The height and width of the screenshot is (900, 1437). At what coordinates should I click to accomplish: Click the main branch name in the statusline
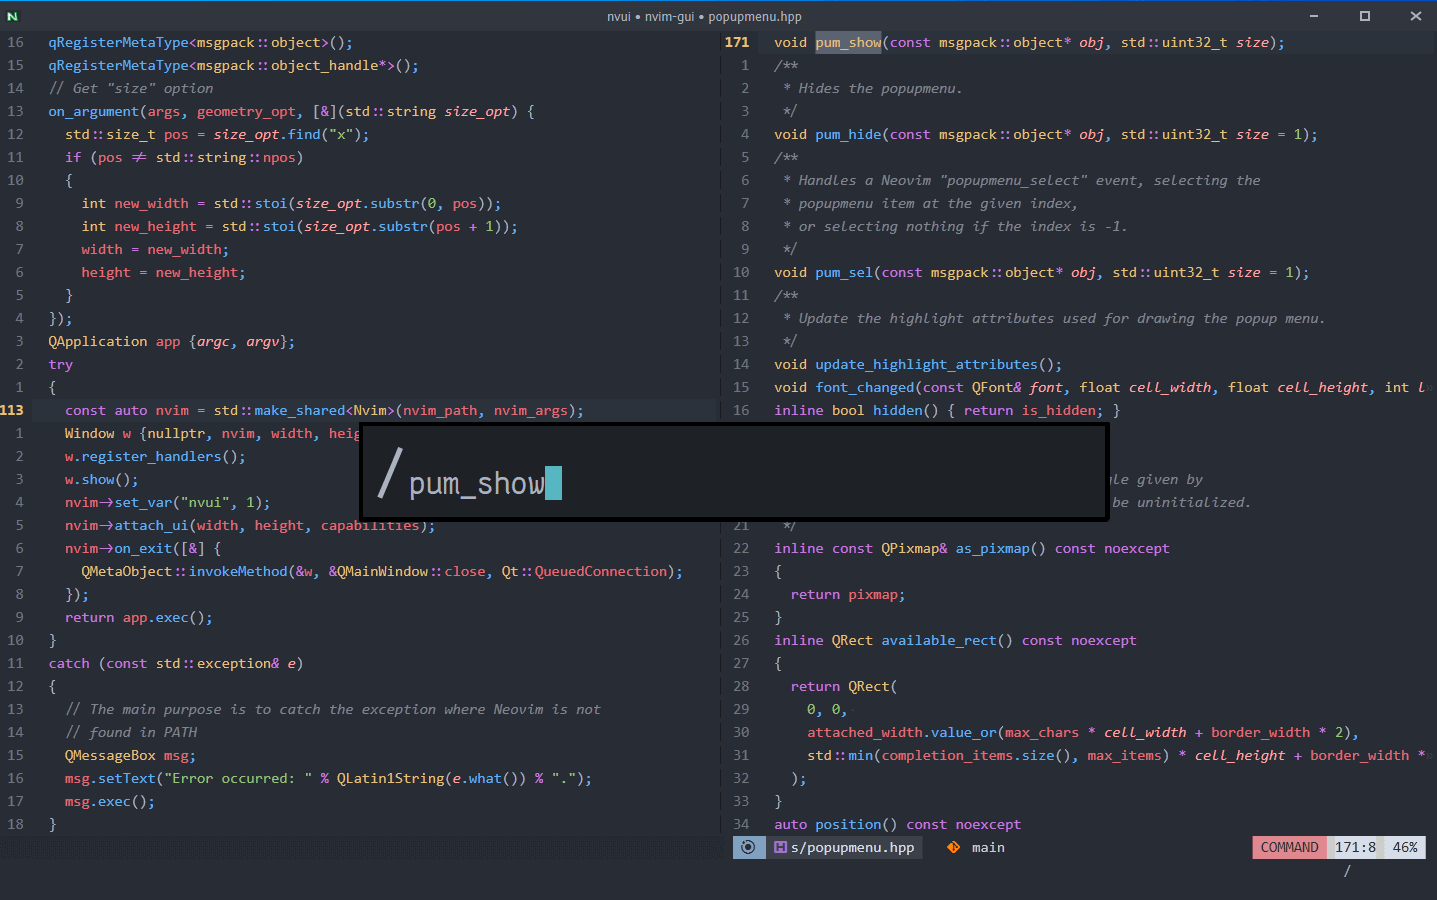click(988, 847)
